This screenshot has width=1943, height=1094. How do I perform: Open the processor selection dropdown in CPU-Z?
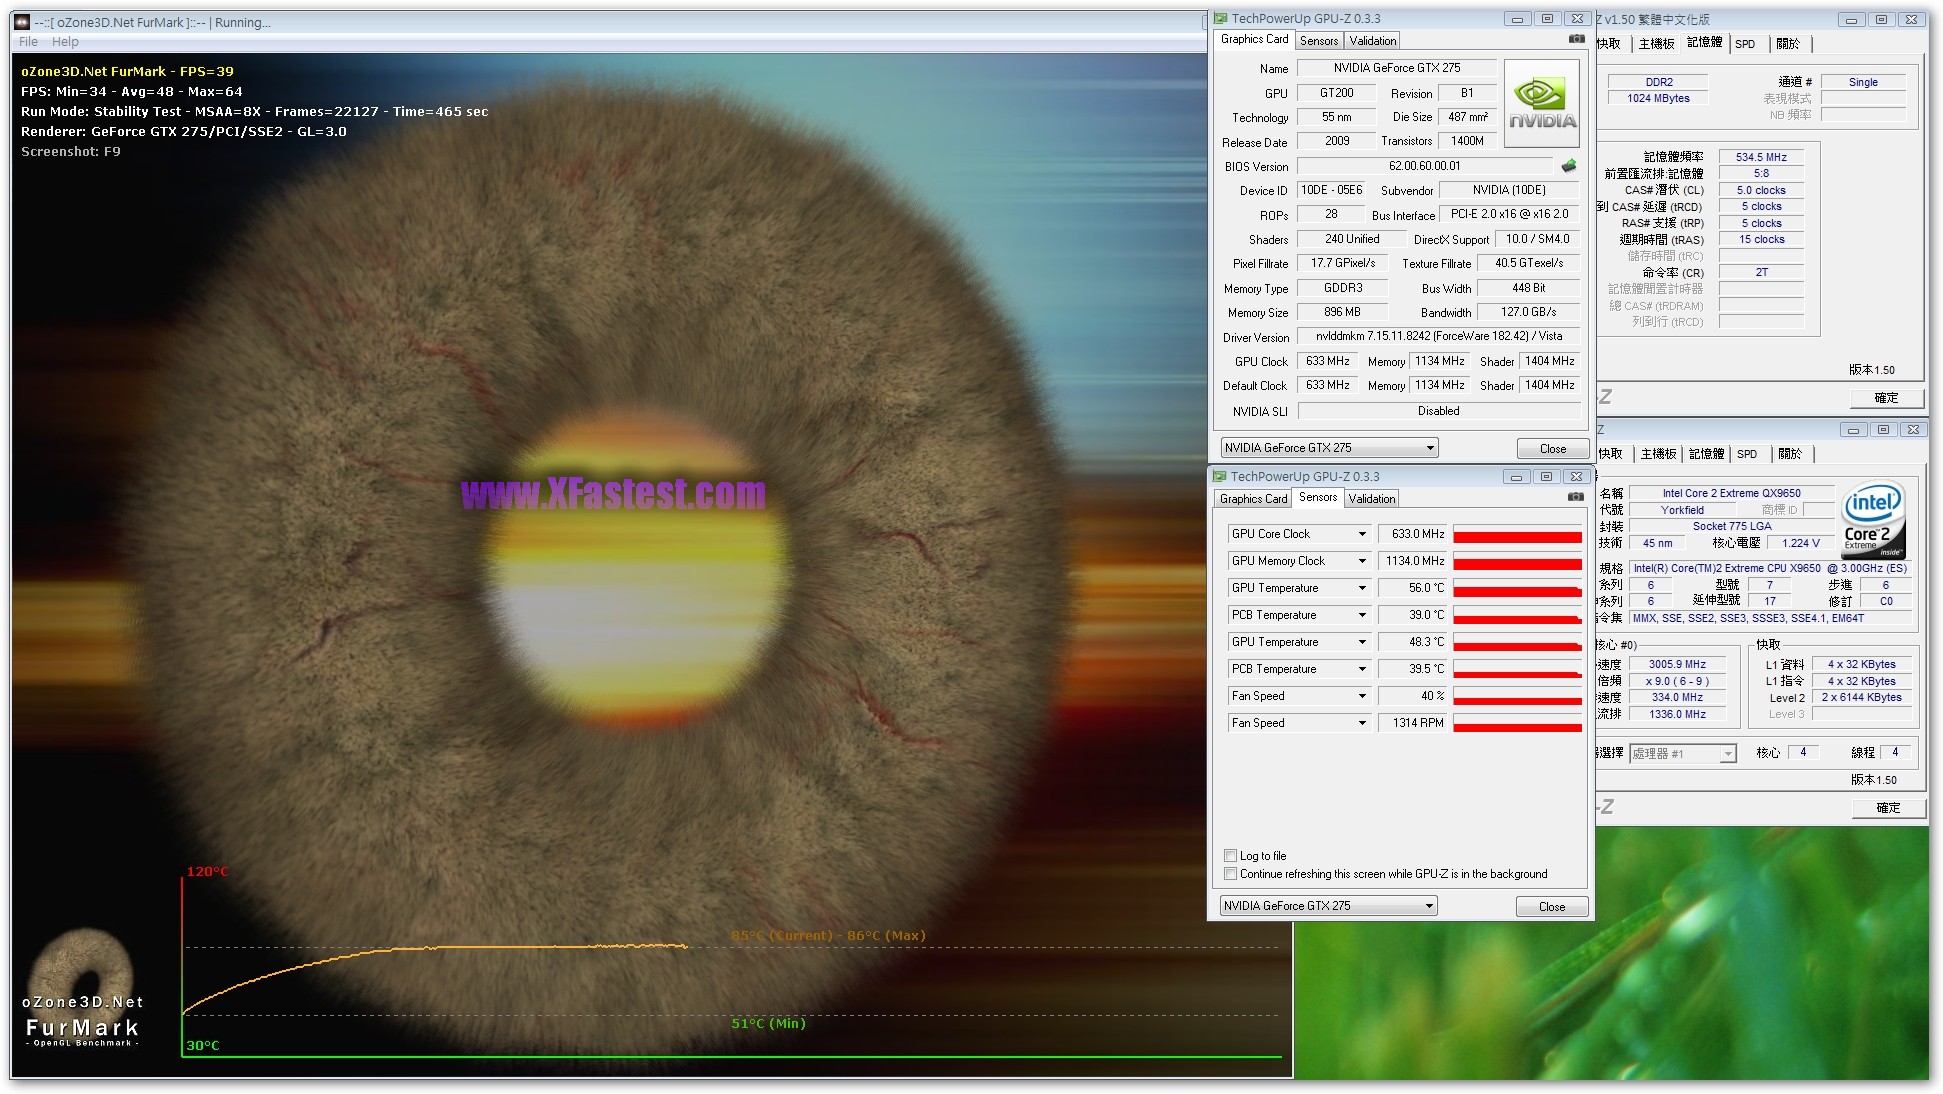pyautogui.click(x=1727, y=754)
